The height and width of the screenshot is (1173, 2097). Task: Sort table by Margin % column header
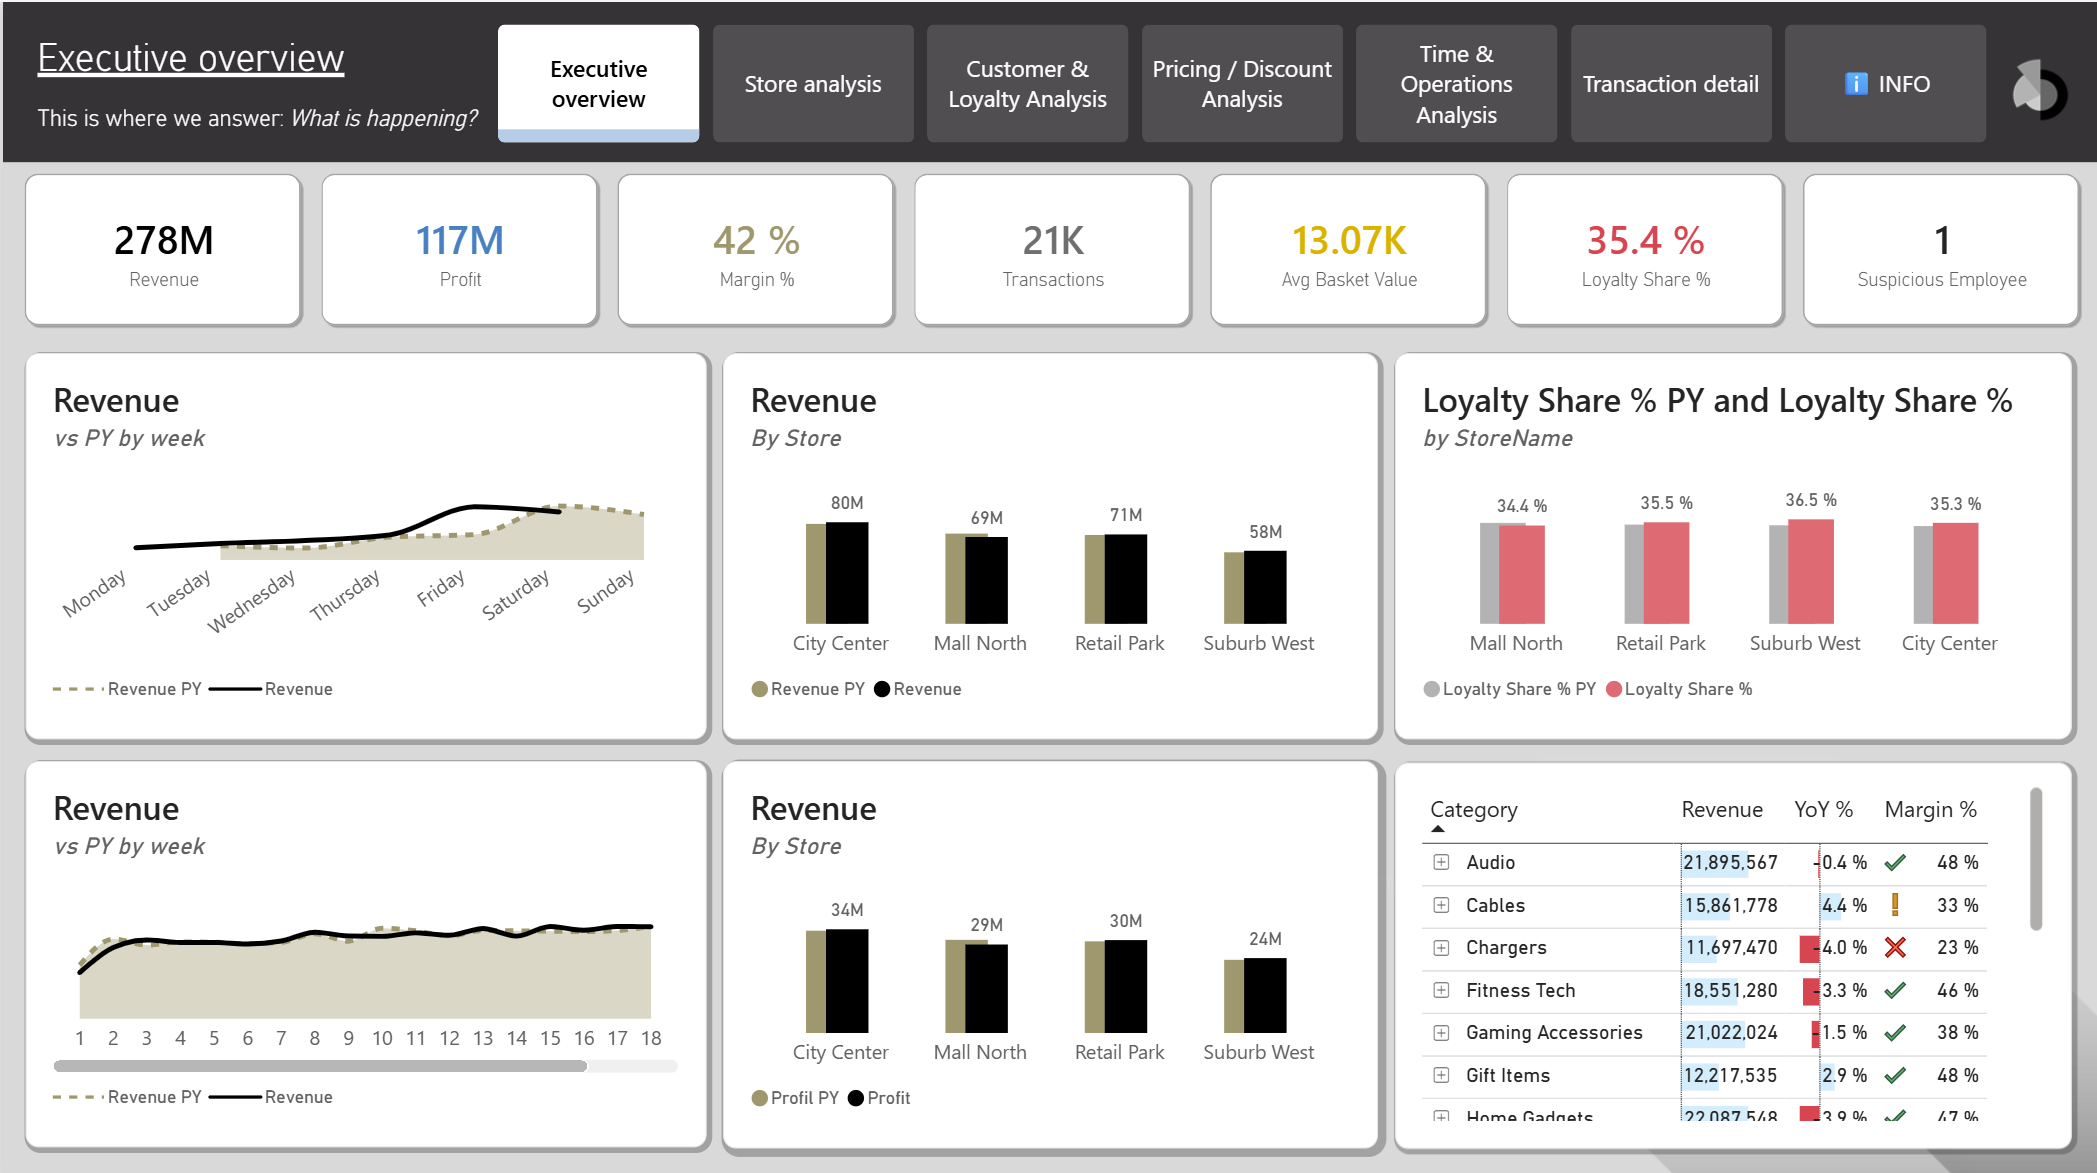(x=1930, y=810)
